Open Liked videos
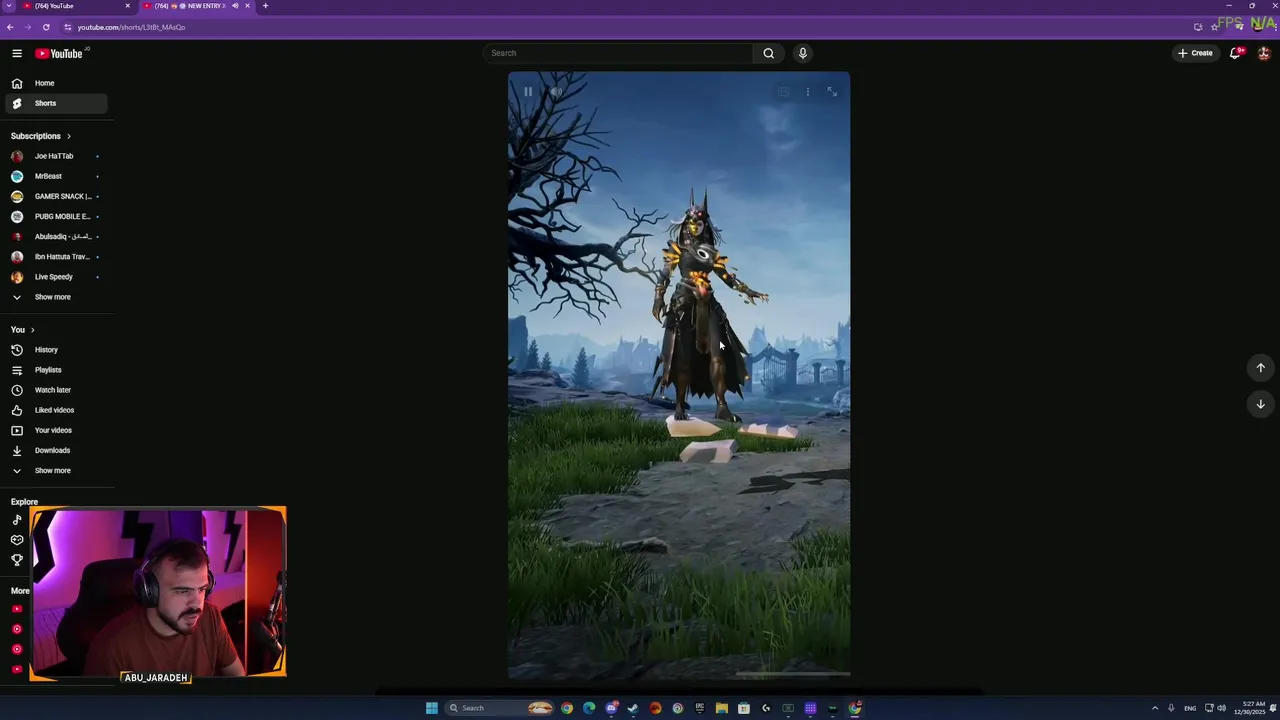1280x720 pixels. [55, 410]
